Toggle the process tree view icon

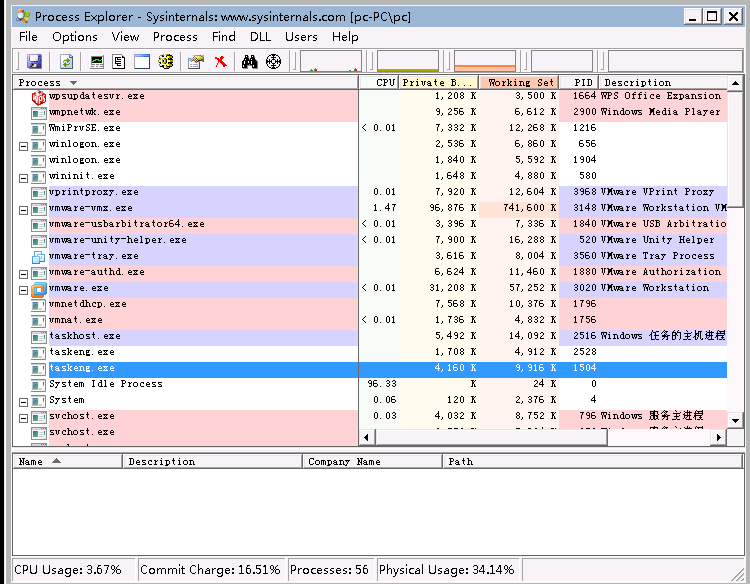(119, 61)
